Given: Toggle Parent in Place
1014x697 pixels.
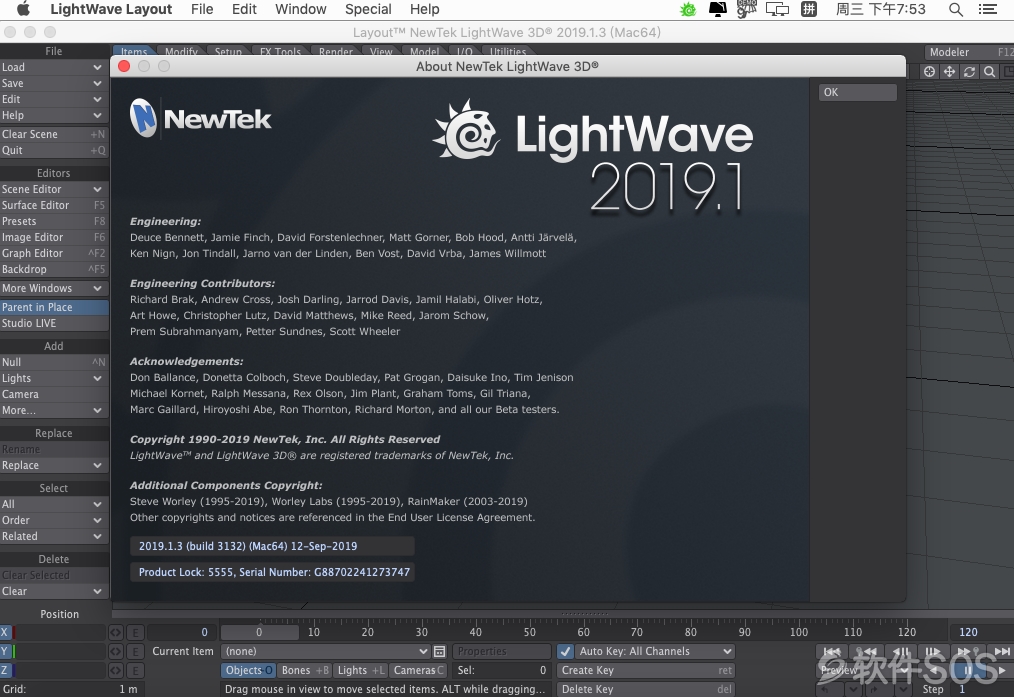Looking at the screenshot, I should (54, 307).
